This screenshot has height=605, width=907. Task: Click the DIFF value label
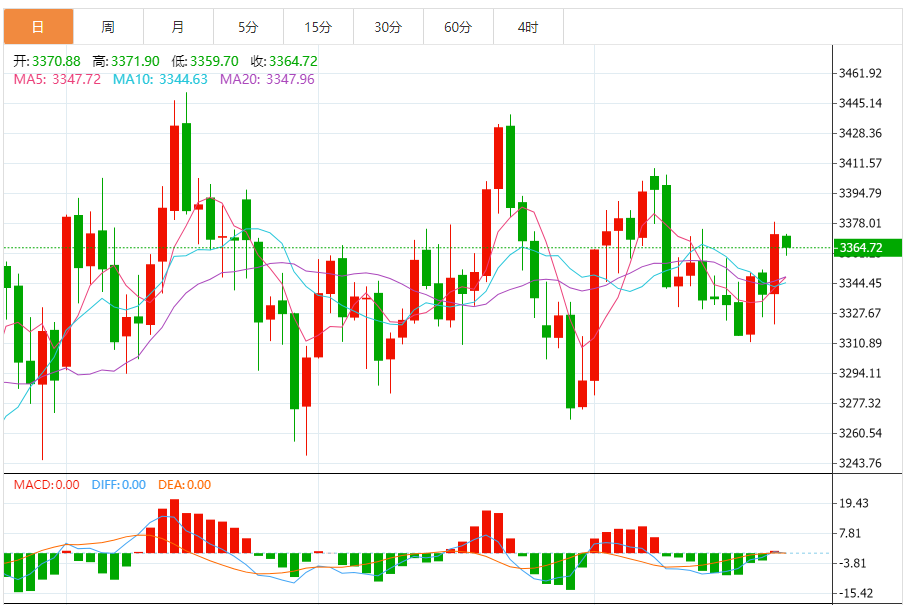119,485
